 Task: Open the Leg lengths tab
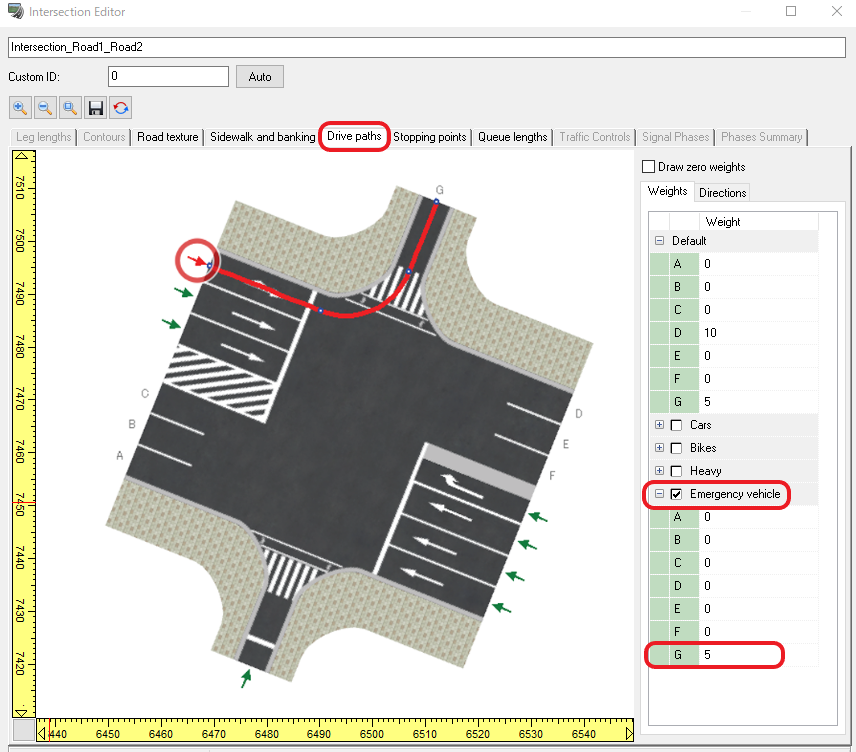pyautogui.click(x=44, y=137)
